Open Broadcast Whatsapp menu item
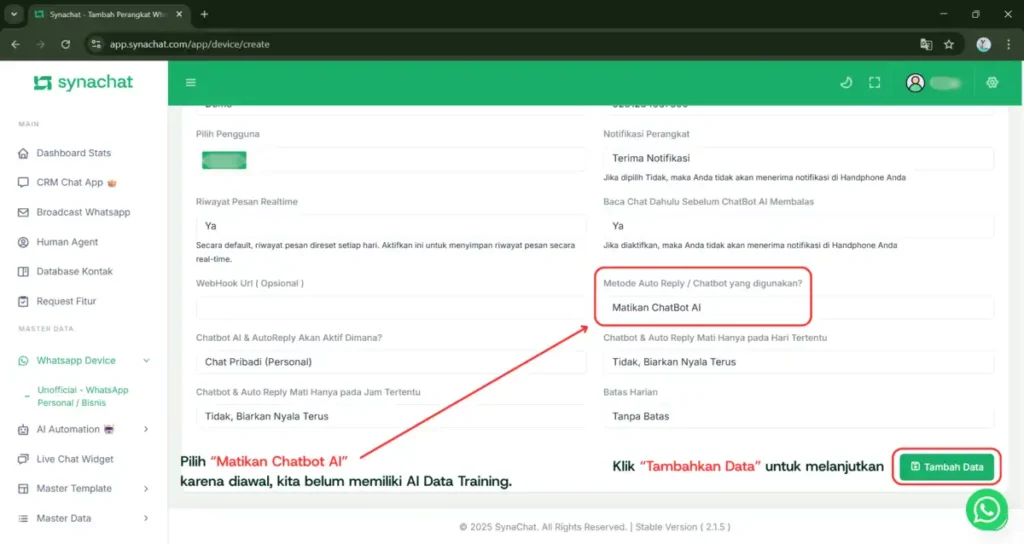This screenshot has width=1024, height=544. click(84, 212)
